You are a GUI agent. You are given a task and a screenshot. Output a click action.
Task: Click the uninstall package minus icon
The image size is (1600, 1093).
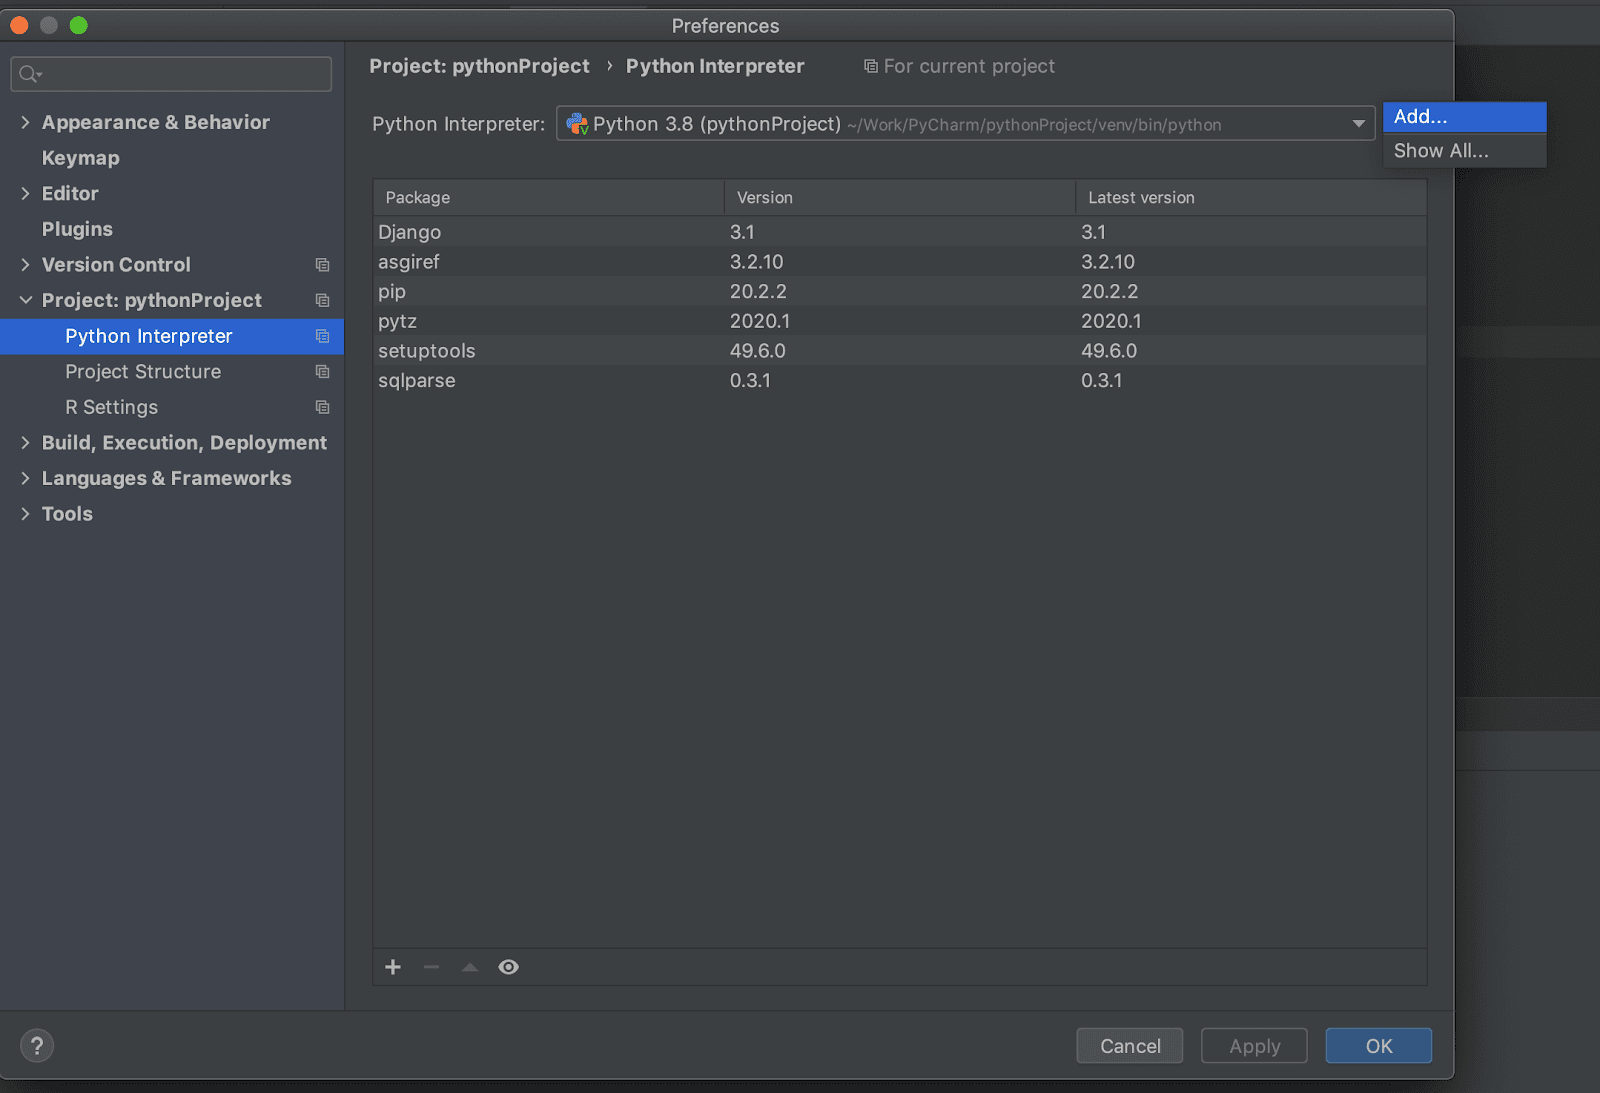431,967
